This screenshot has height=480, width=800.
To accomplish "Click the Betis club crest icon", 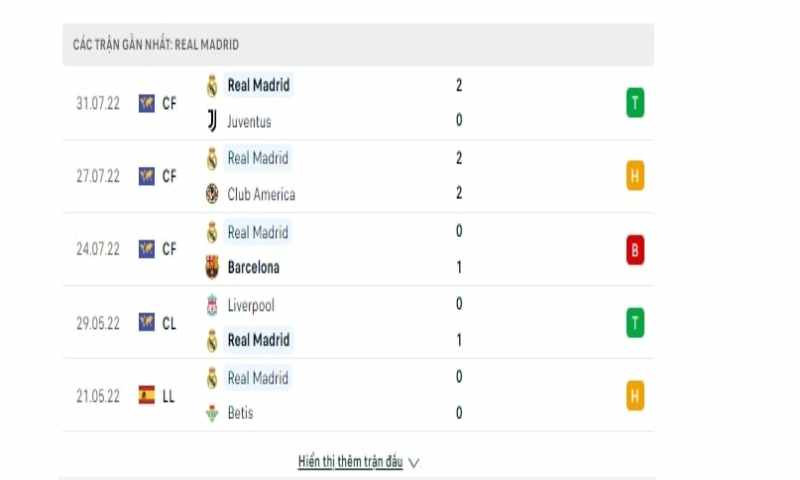I will click(211, 413).
